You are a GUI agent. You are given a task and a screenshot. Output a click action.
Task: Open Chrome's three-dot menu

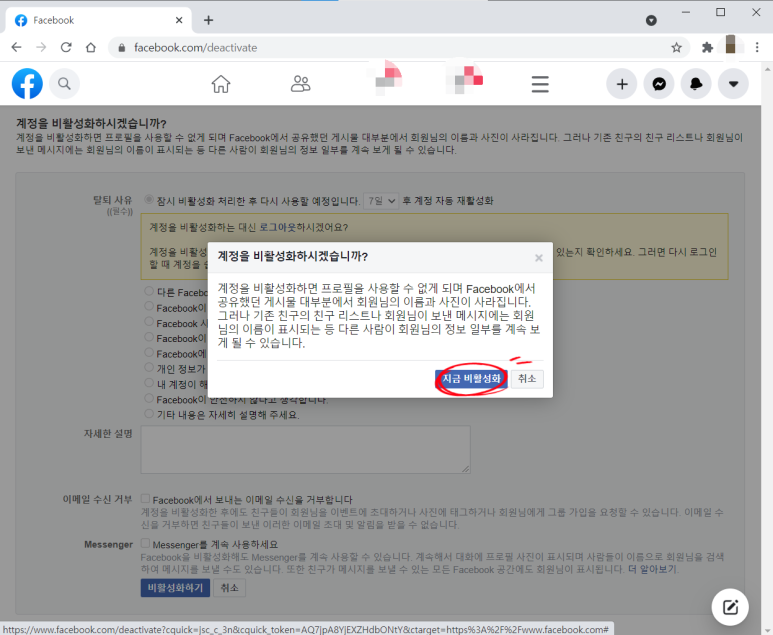(757, 47)
